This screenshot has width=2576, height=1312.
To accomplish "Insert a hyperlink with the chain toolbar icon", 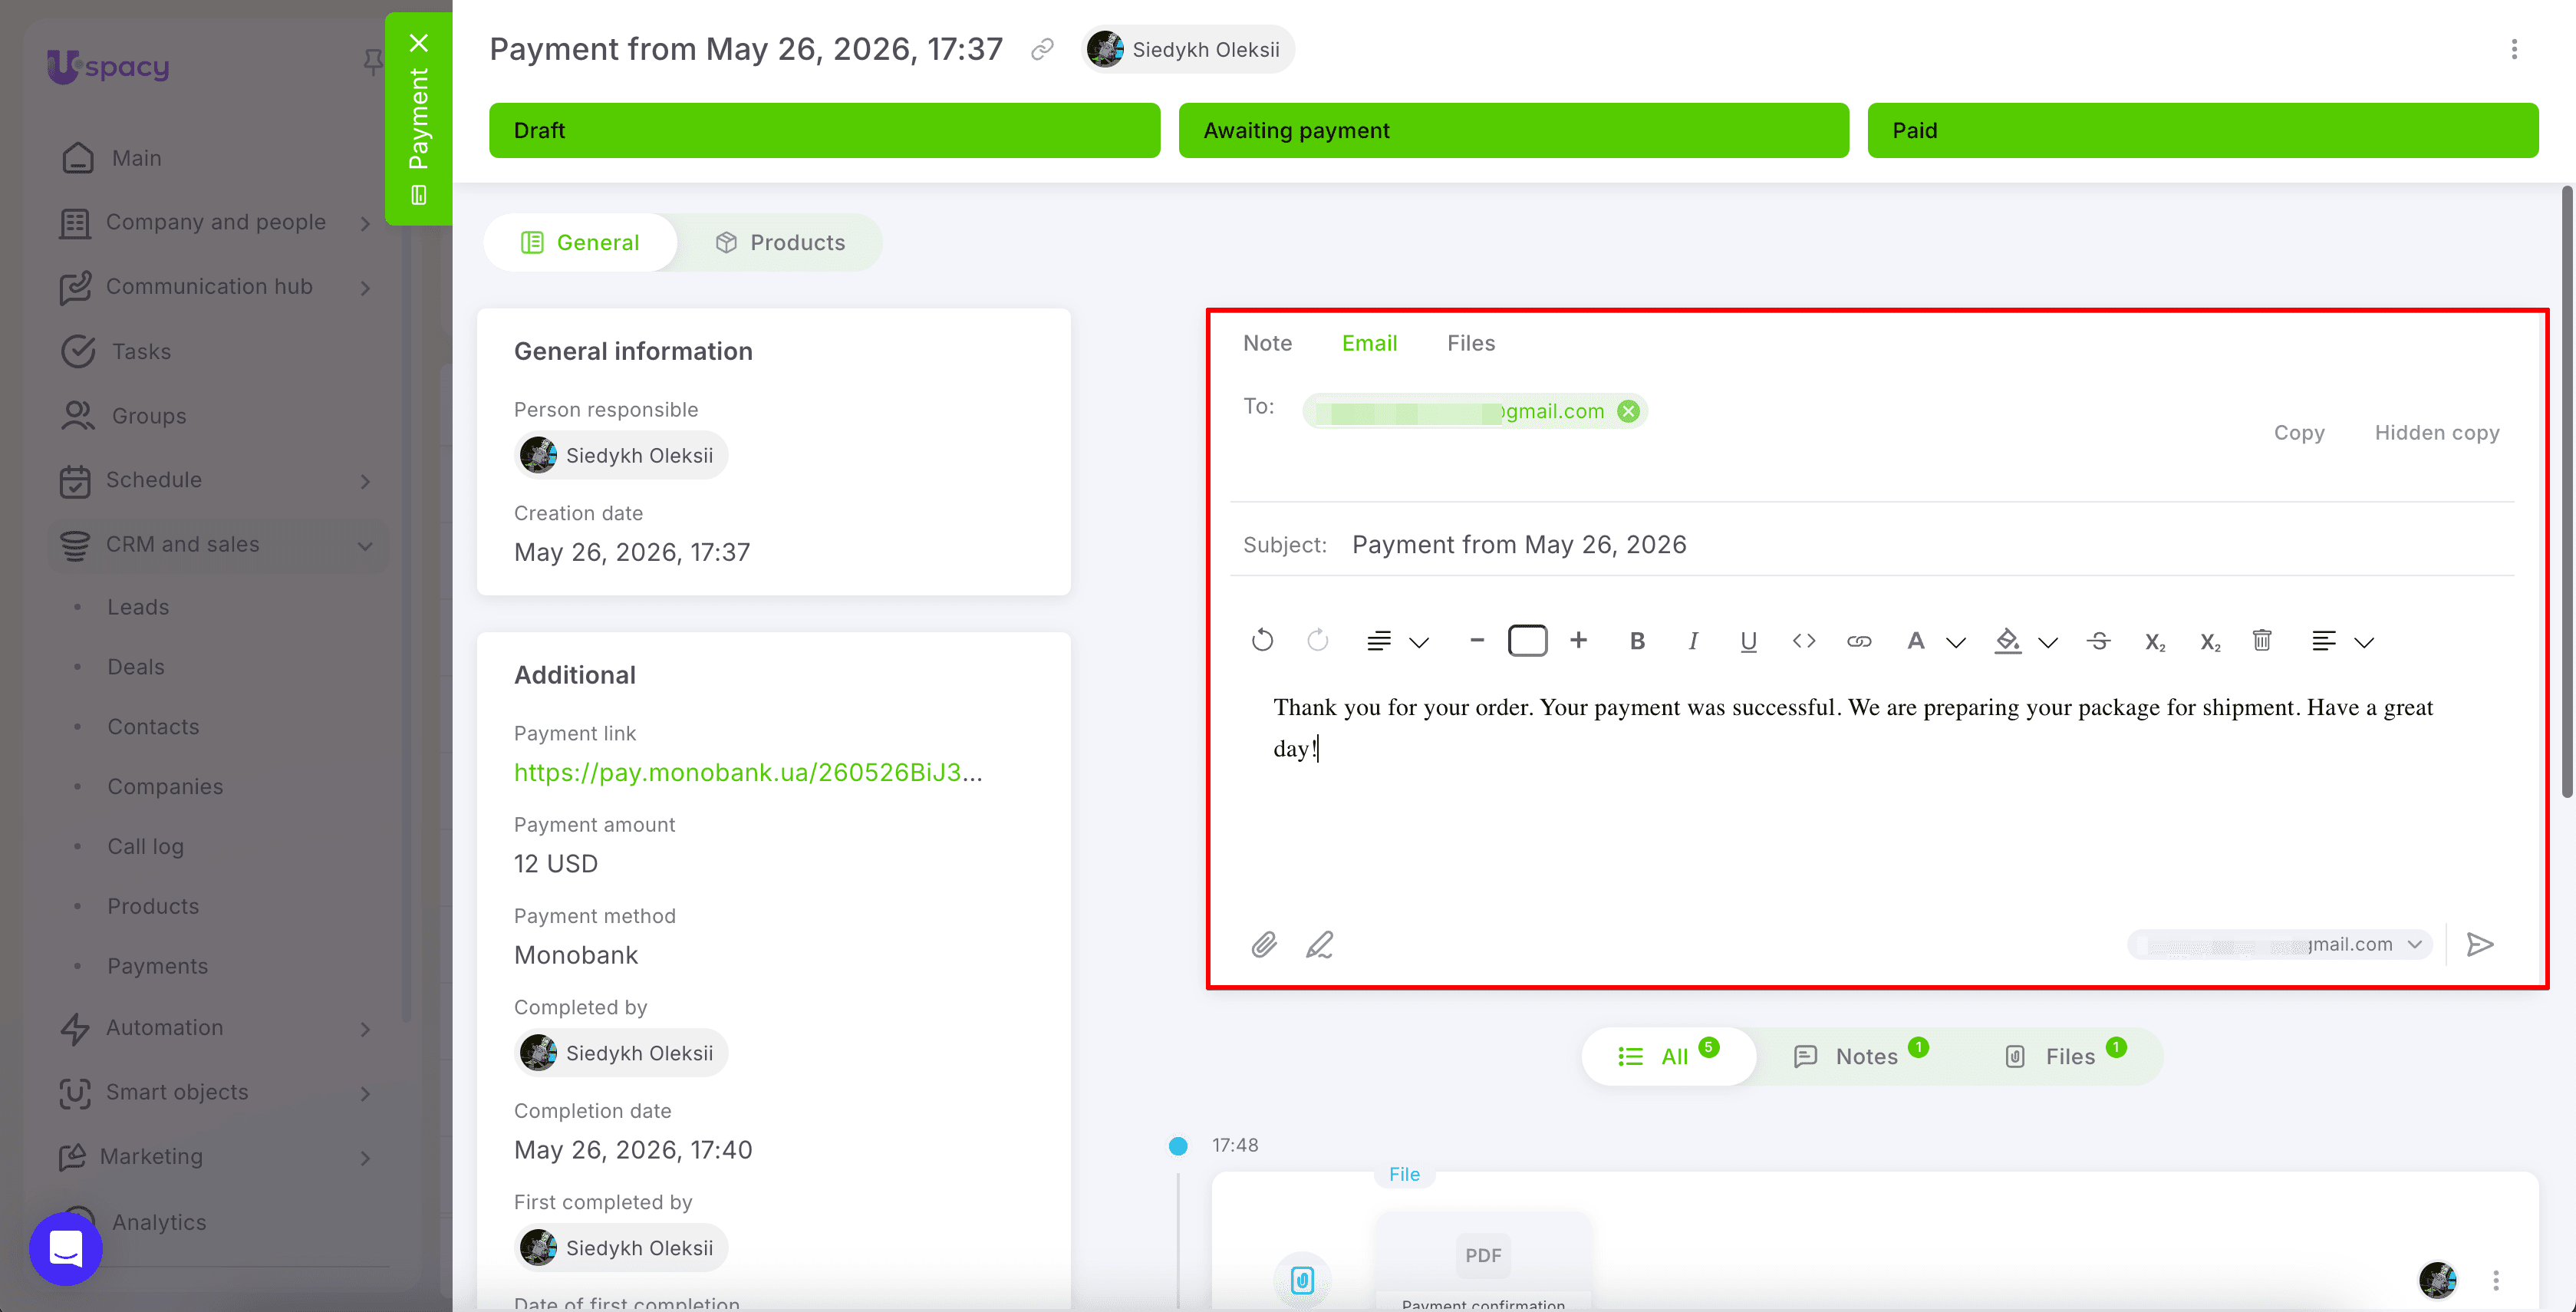I will pos(1859,641).
